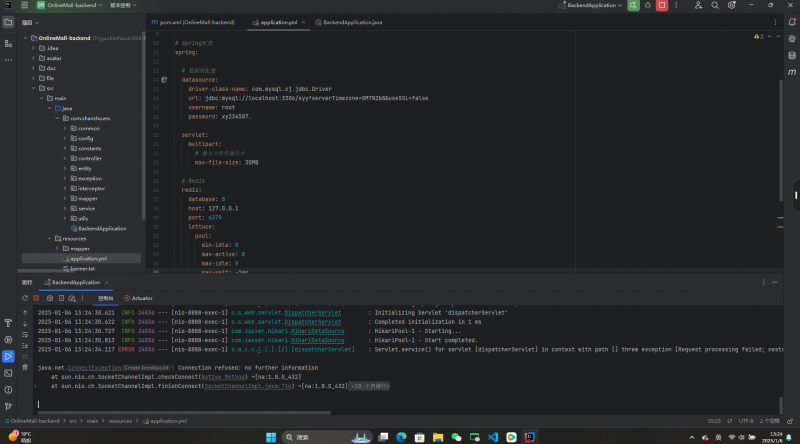Click the warnings indicator showing 2 problems

pos(758,37)
